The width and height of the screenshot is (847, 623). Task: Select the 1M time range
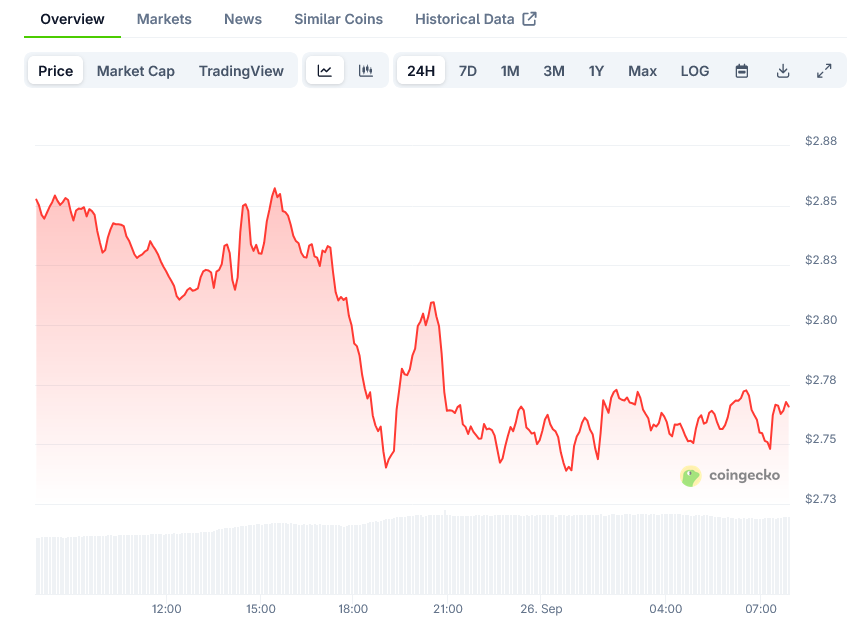pyautogui.click(x=510, y=71)
